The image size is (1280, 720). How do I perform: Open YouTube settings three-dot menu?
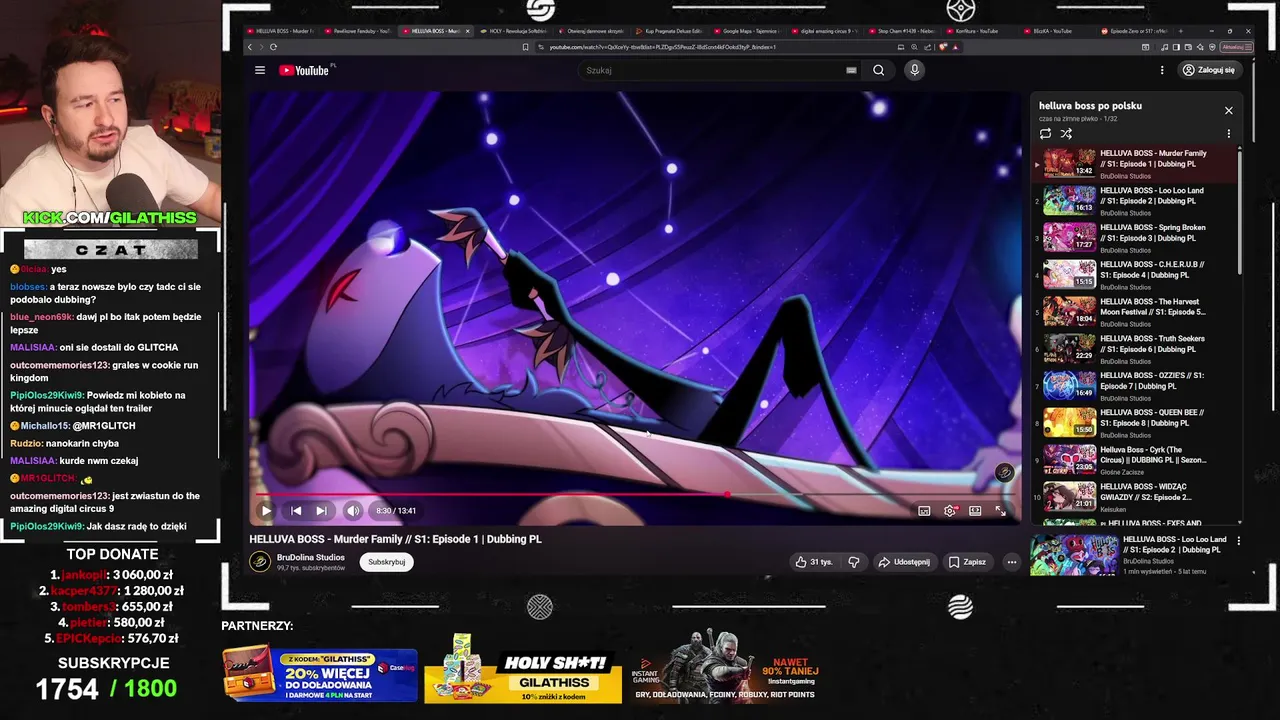(1162, 70)
